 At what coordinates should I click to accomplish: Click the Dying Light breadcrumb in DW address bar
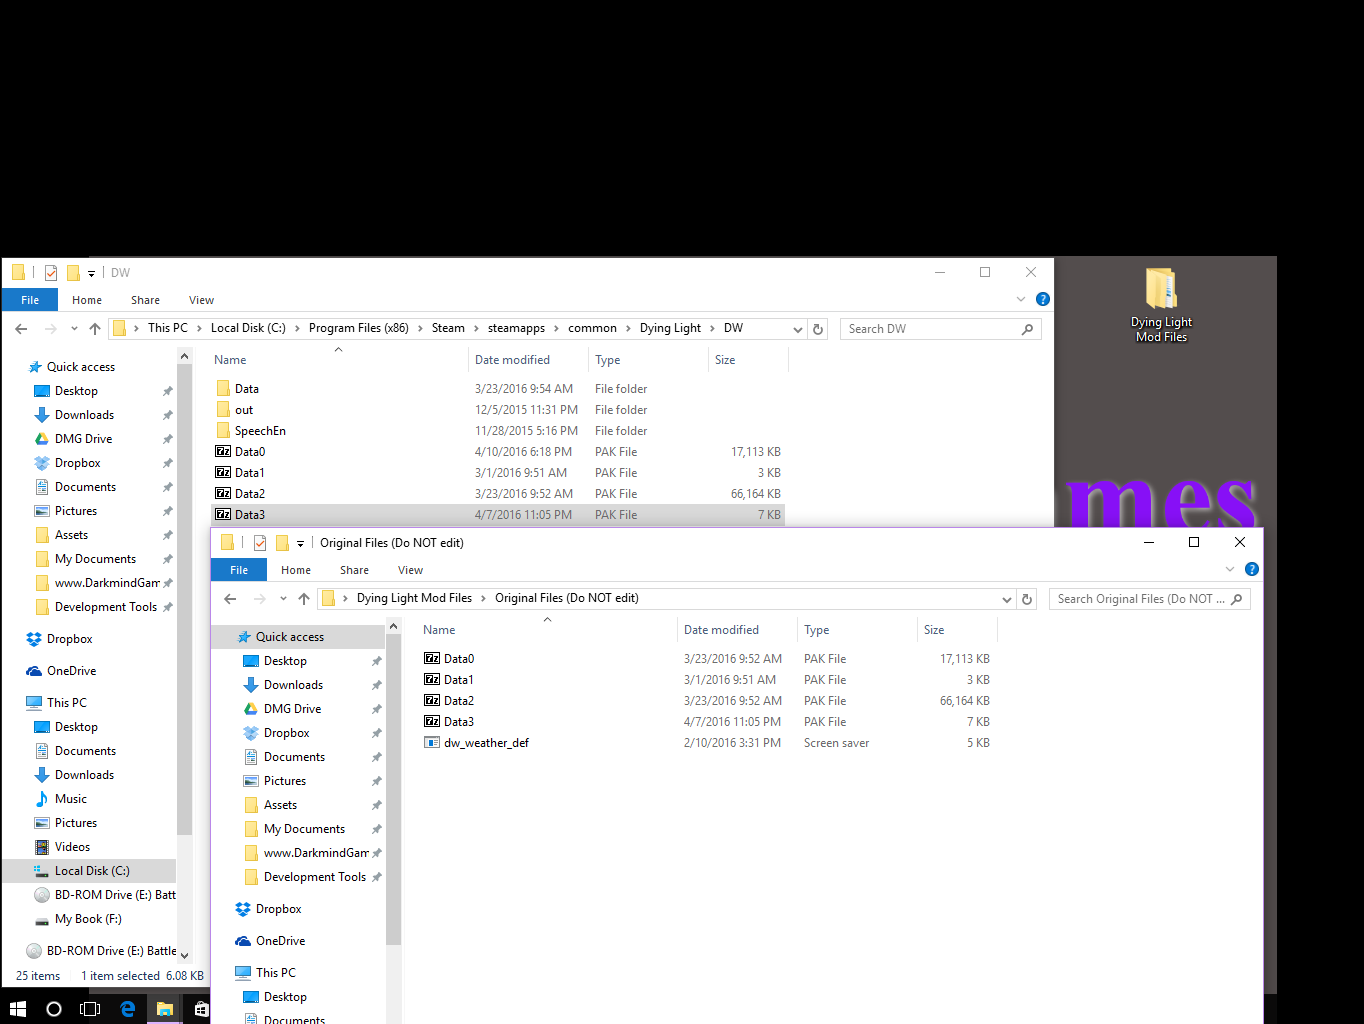(x=670, y=328)
